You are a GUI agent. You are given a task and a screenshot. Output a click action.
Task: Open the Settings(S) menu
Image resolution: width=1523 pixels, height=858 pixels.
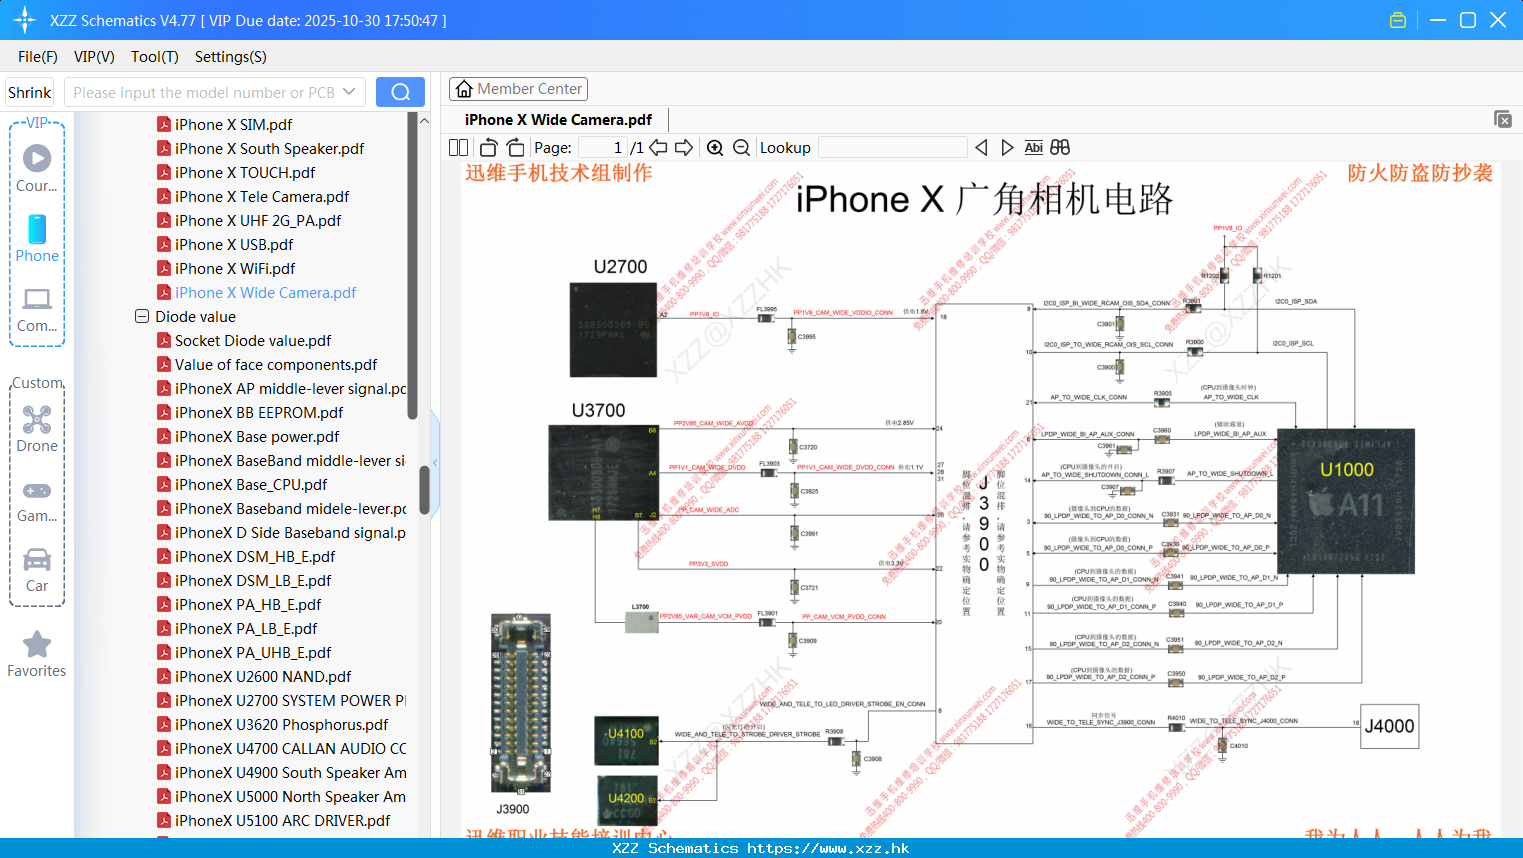[x=231, y=57]
